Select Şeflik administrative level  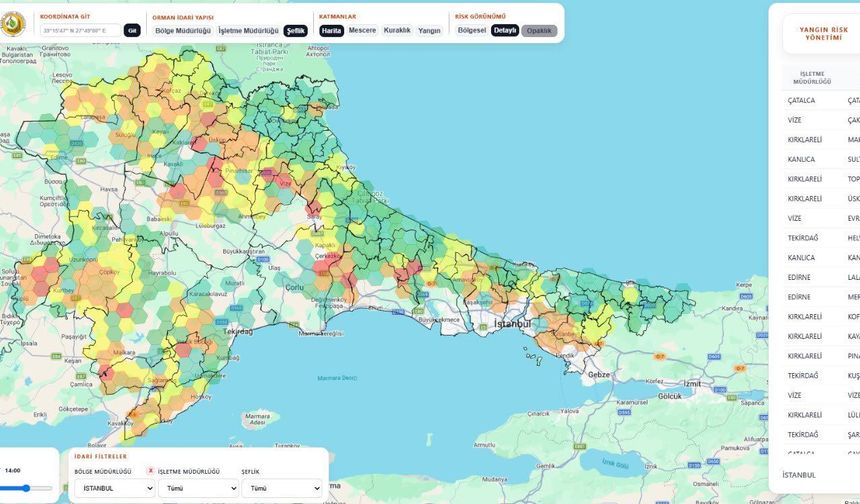coord(296,31)
